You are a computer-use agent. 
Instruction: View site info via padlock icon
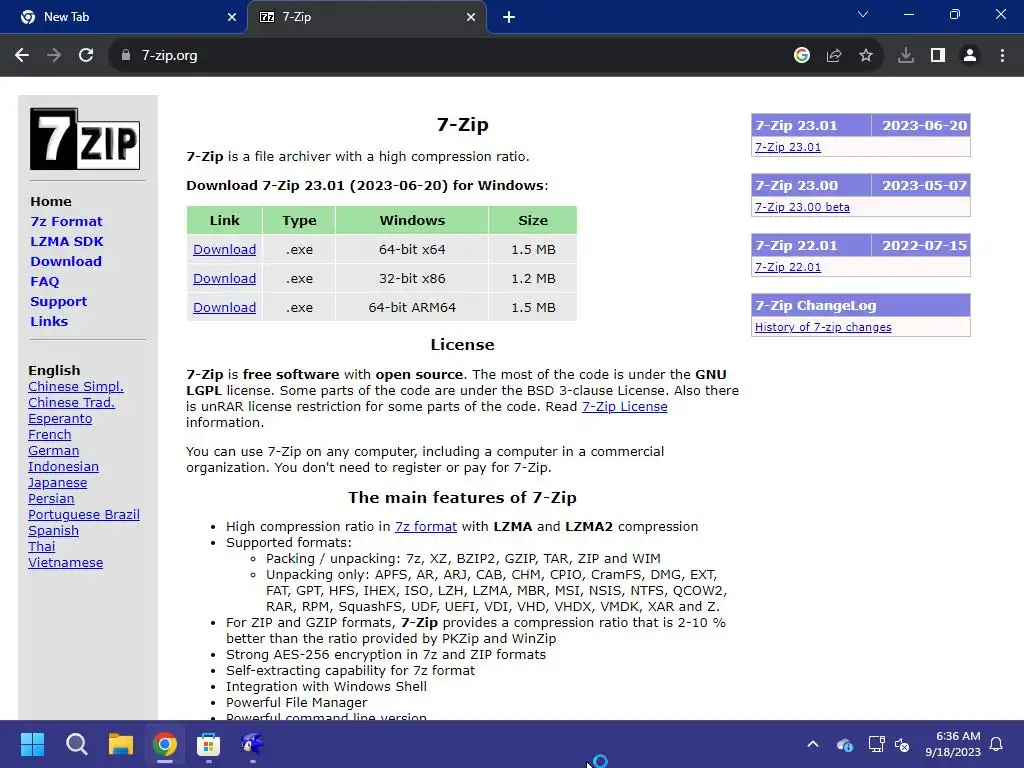click(x=126, y=56)
